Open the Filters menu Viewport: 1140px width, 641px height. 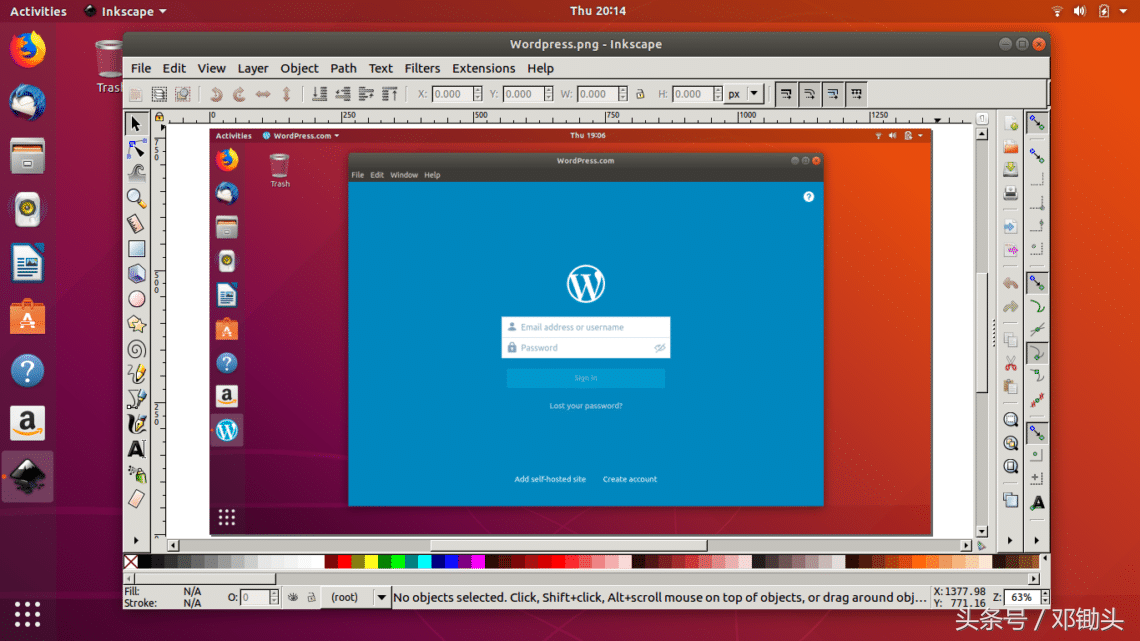[x=422, y=68]
